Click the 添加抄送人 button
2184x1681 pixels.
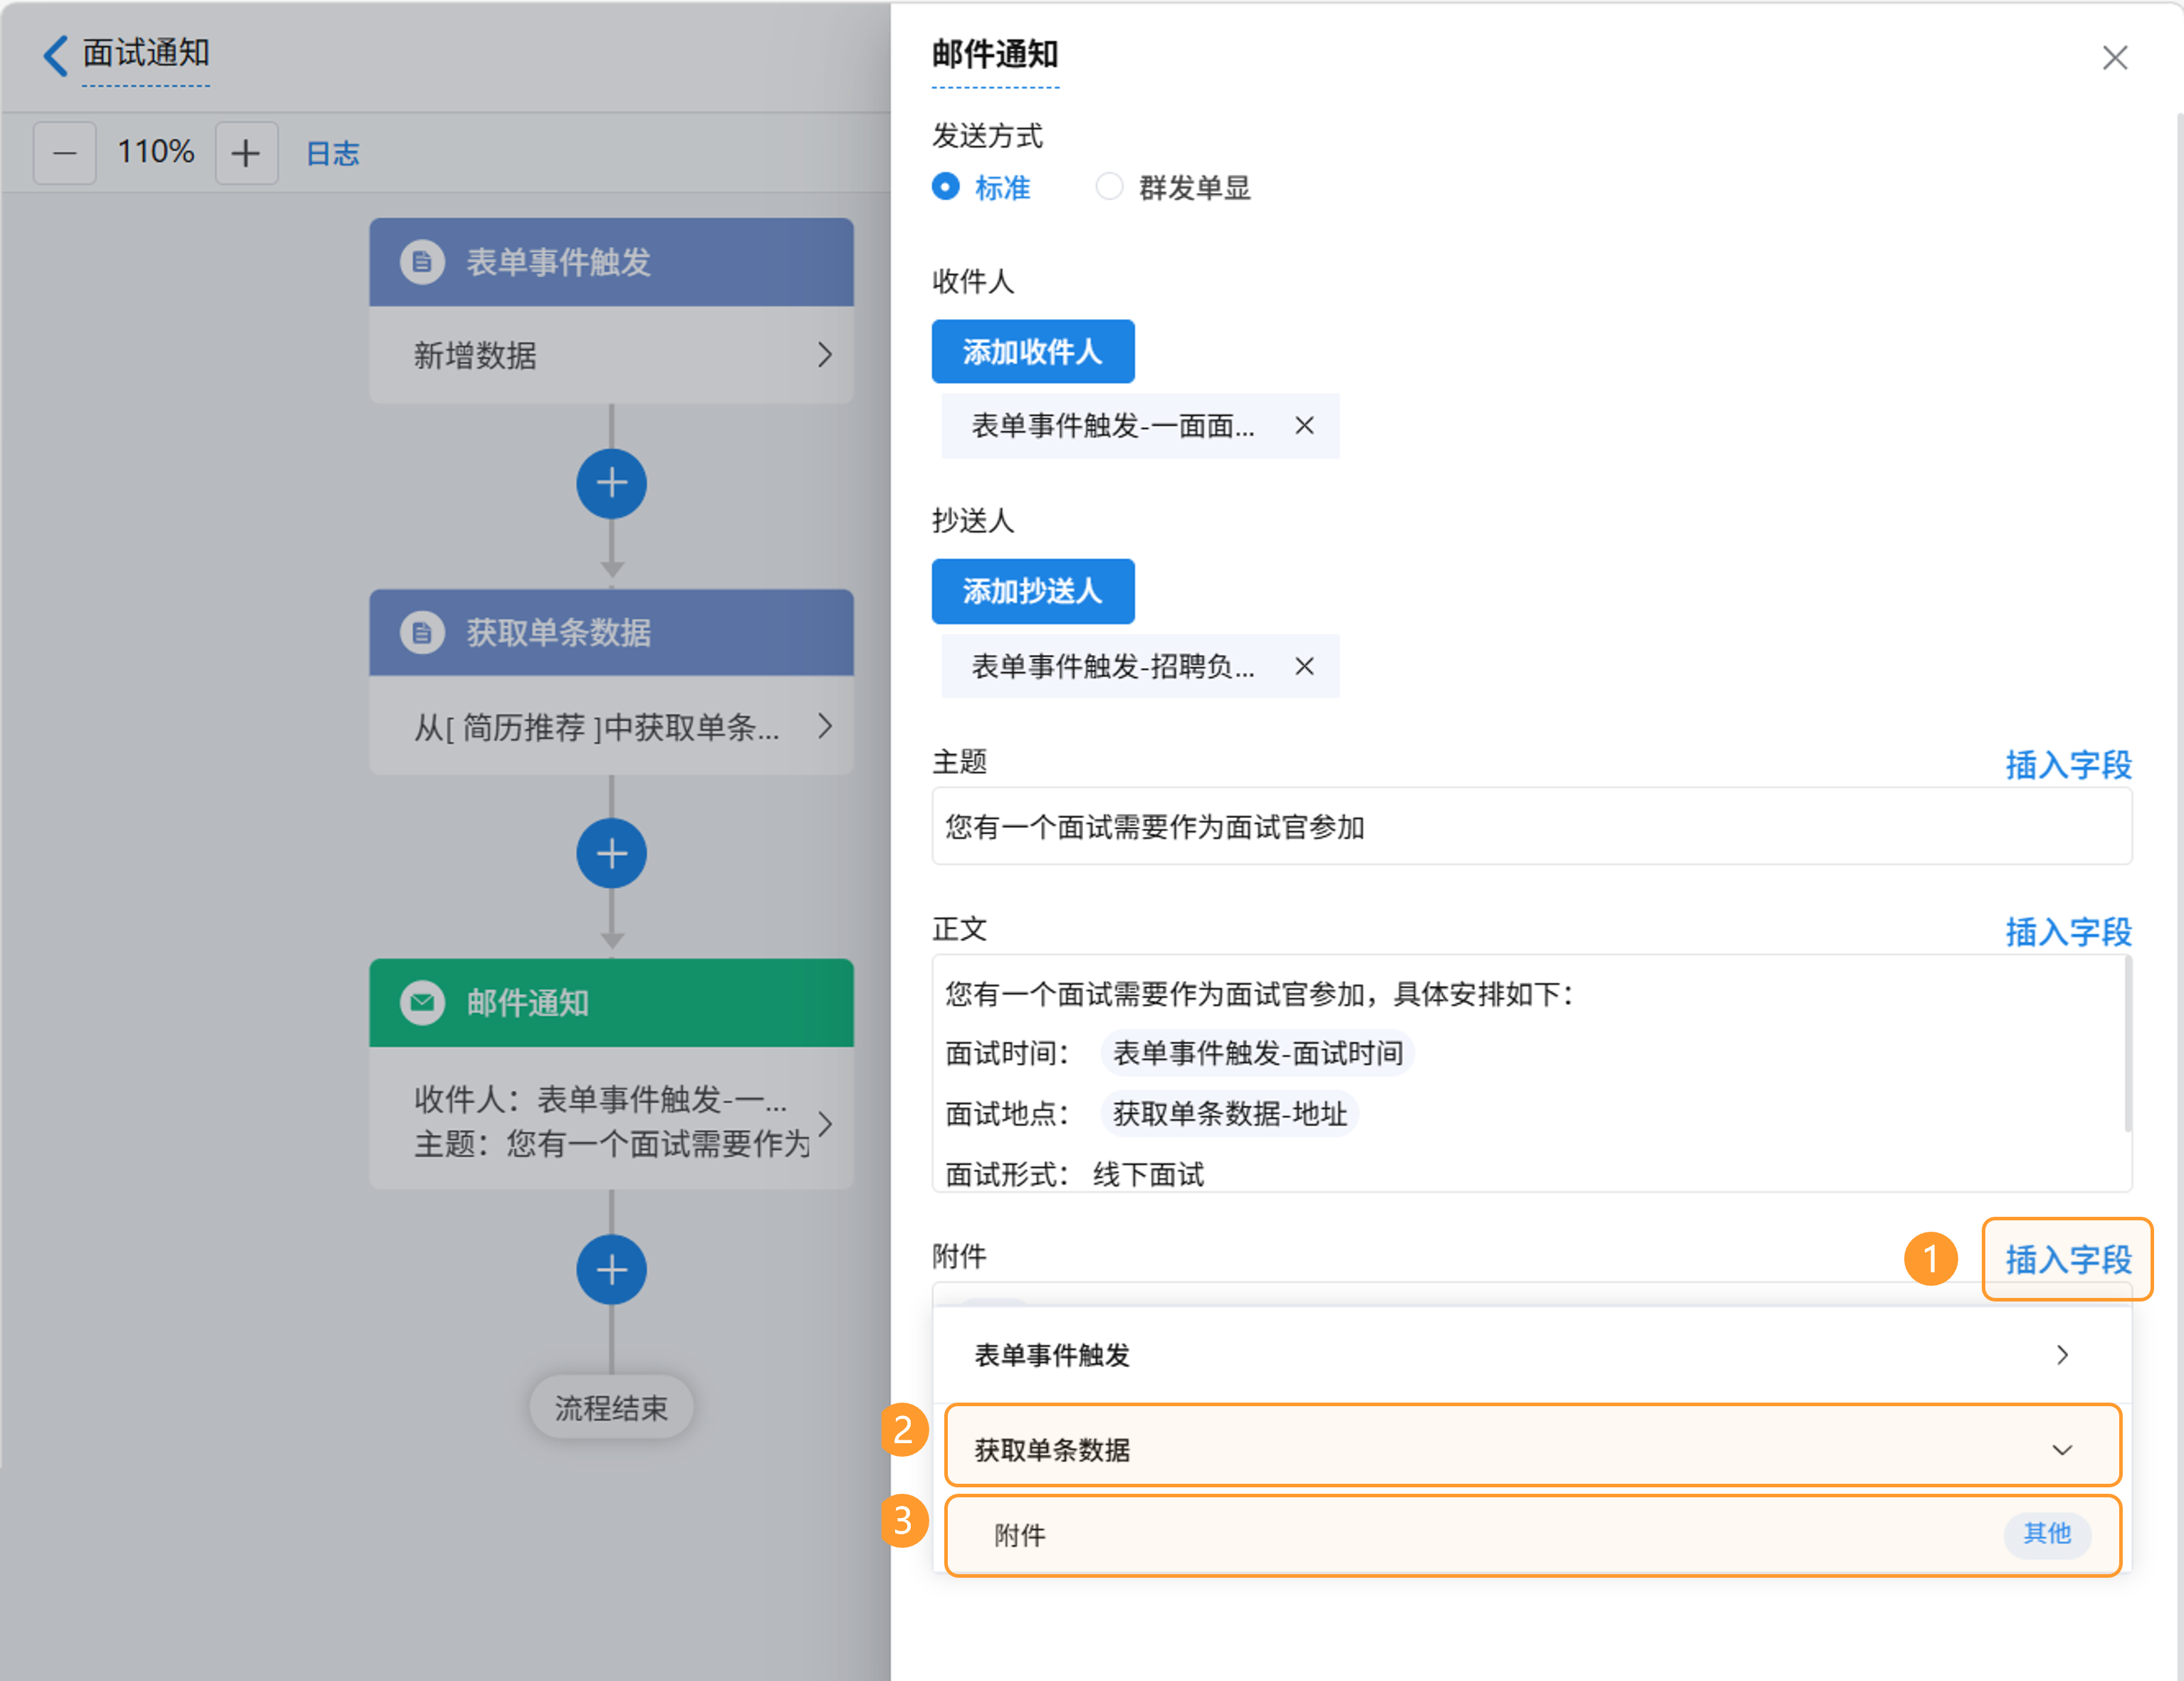pos(1032,591)
